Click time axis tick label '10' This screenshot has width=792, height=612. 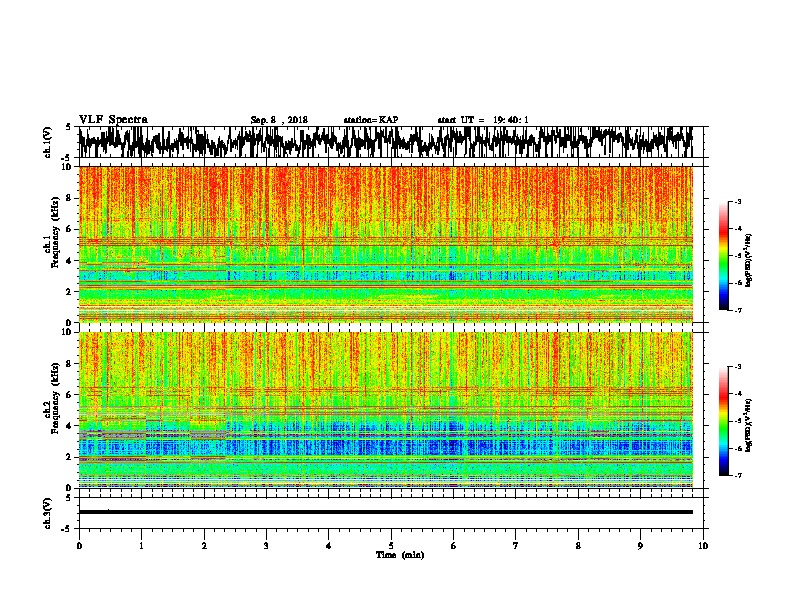click(x=703, y=546)
